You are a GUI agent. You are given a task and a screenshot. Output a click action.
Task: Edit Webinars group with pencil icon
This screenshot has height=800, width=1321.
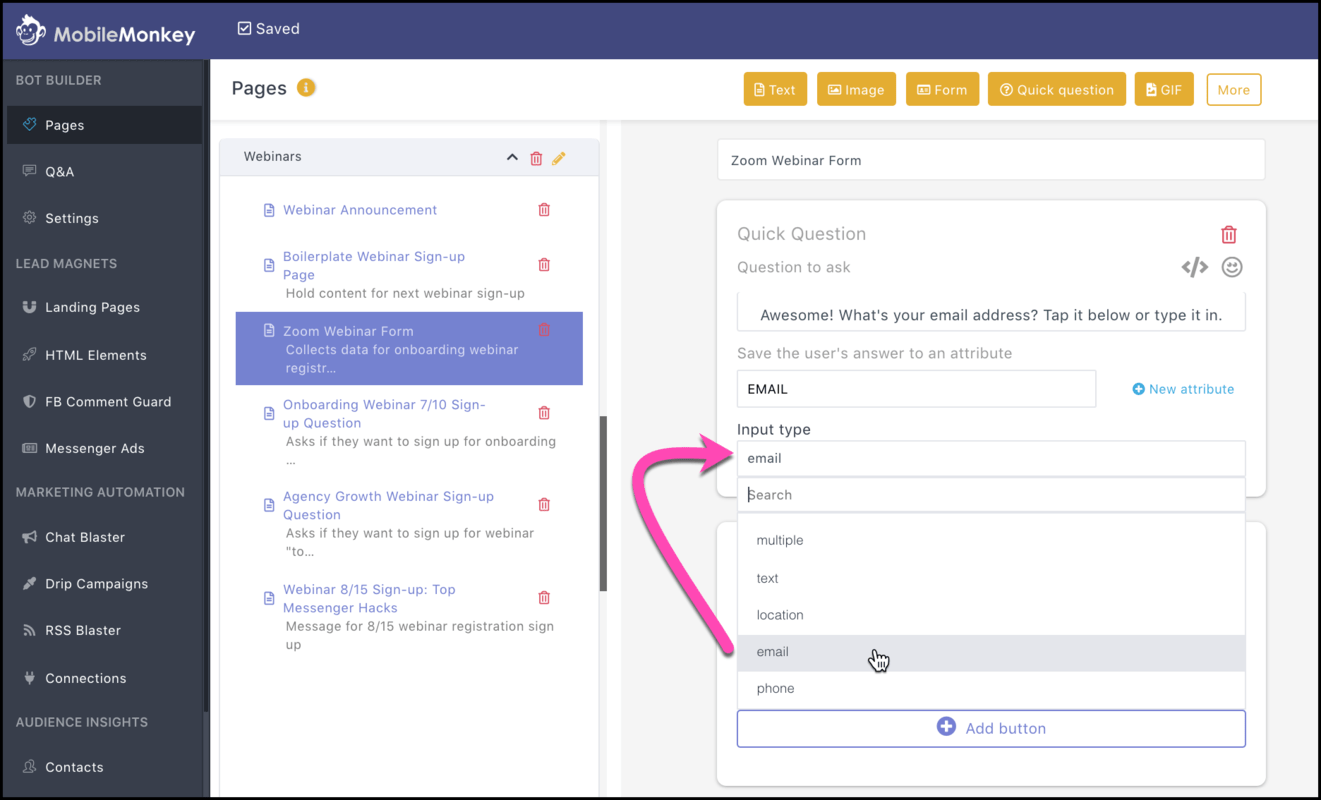click(559, 158)
